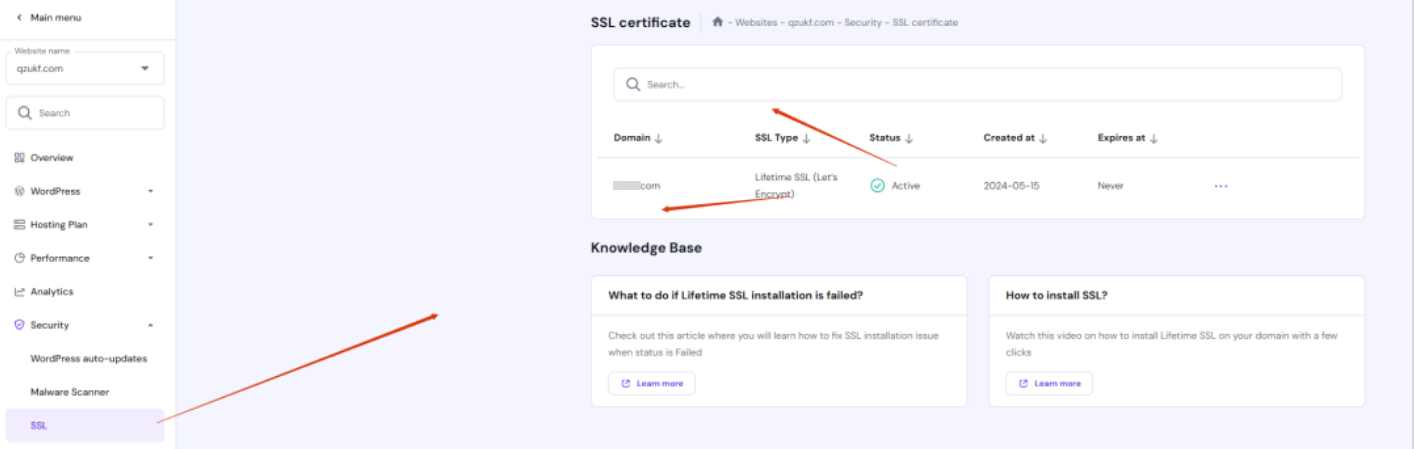Viewport: 1414px width, 449px height.
Task: Click the Hosting Plan server icon
Action: click(x=19, y=225)
